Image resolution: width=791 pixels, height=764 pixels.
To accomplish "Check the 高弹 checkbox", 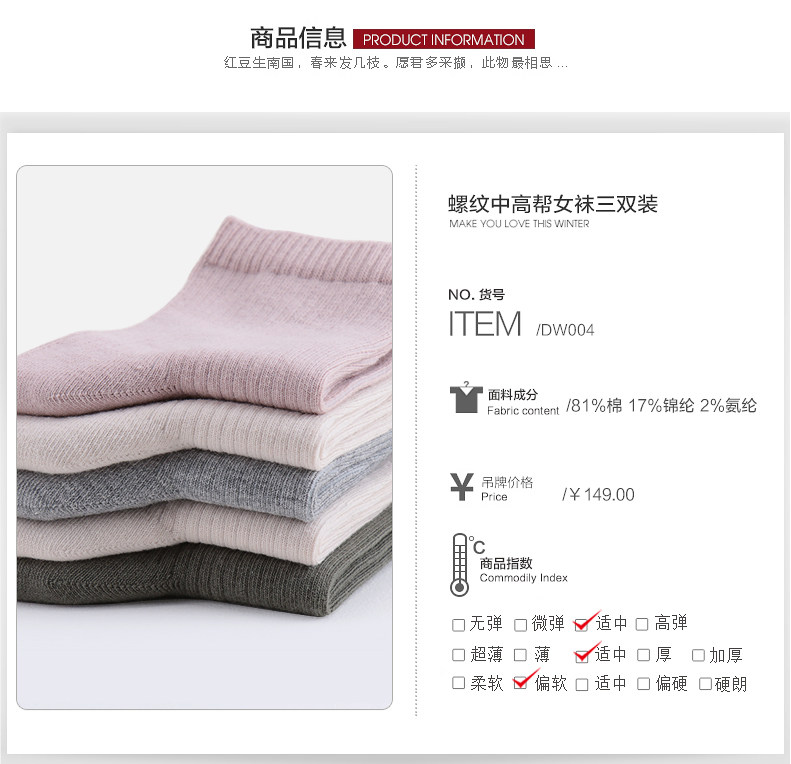I will tap(642, 625).
